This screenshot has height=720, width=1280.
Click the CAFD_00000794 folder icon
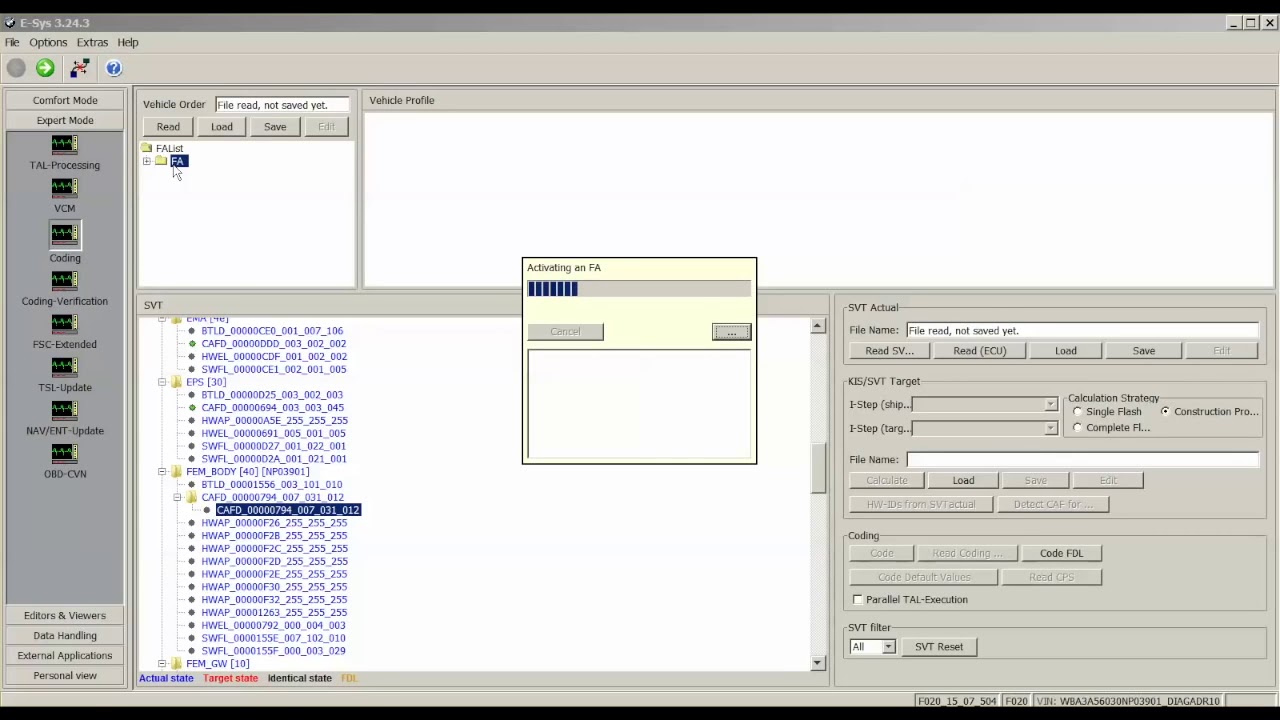click(191, 497)
